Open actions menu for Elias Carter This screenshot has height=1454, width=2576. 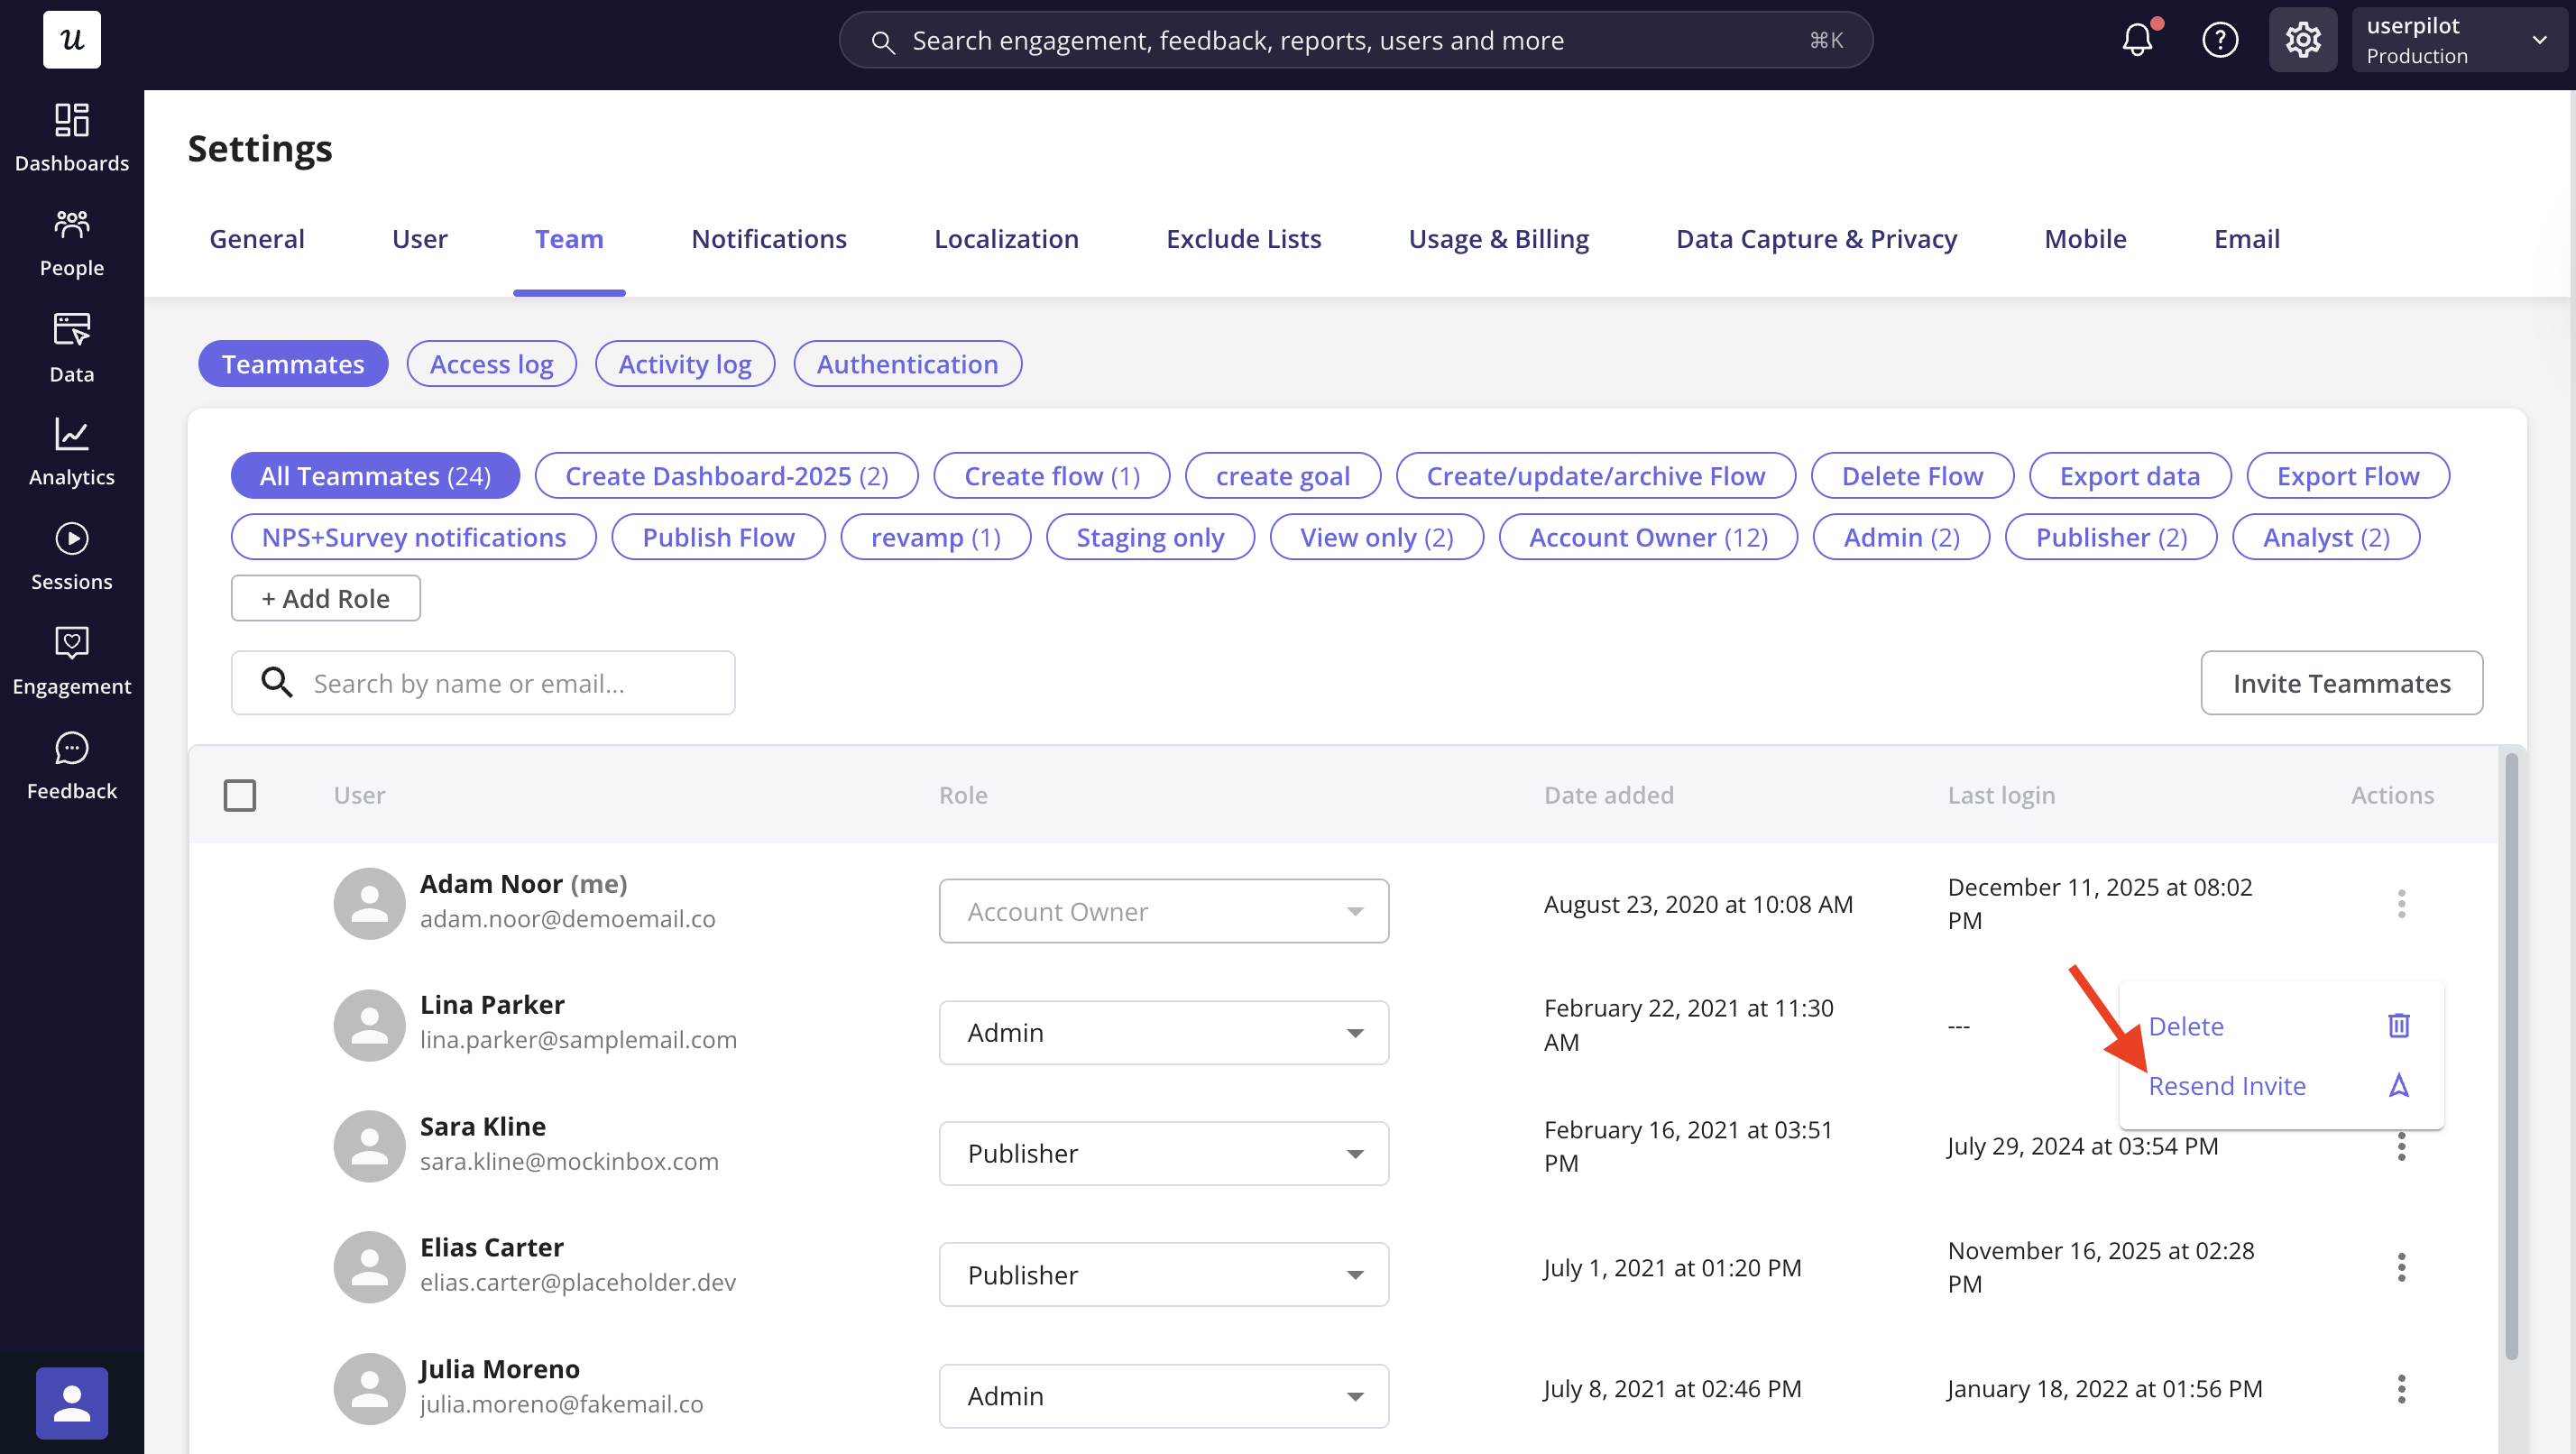coord(2400,1267)
